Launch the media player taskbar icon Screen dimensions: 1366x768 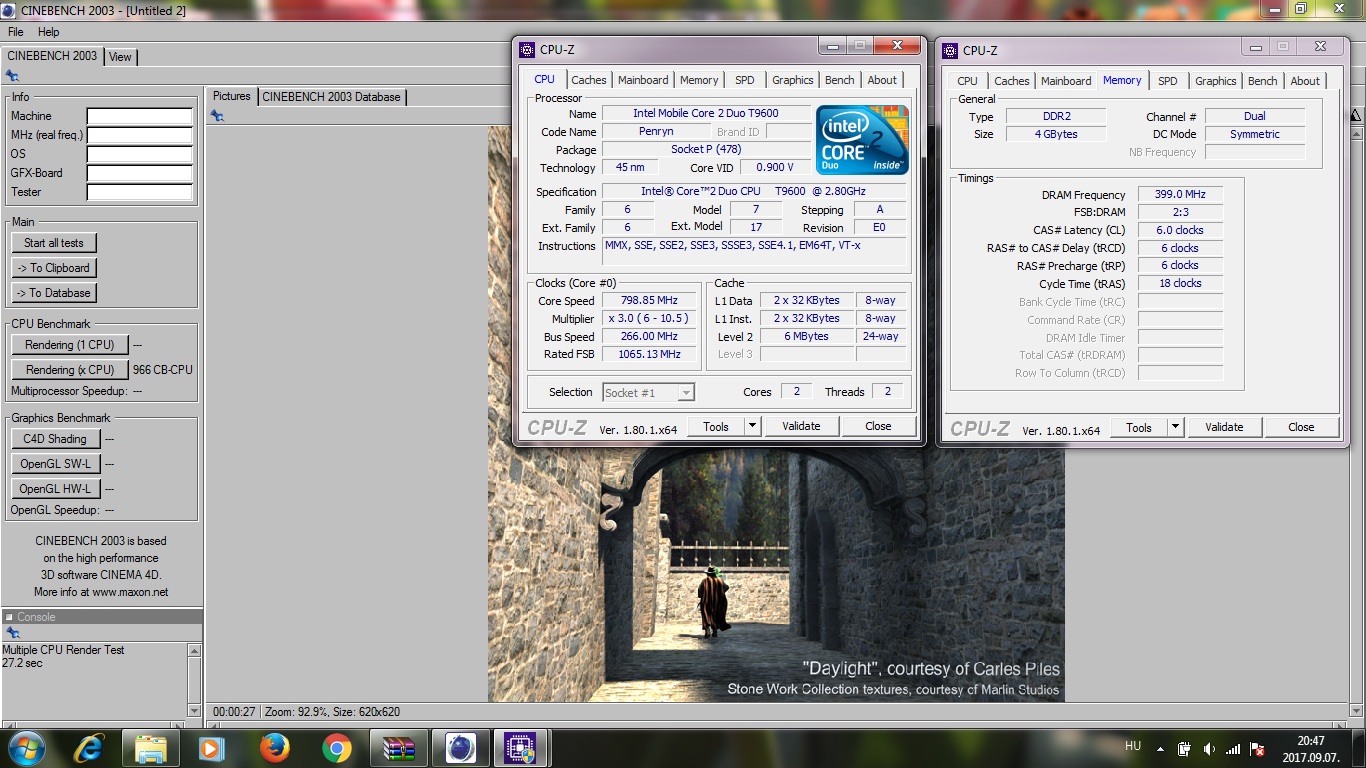point(212,748)
